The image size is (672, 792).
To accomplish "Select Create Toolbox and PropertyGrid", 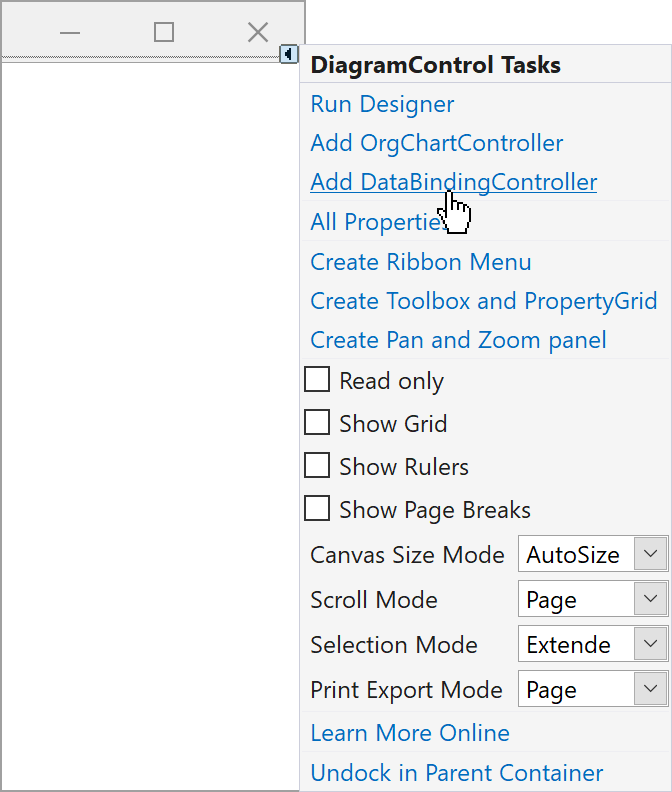I will (x=483, y=301).
